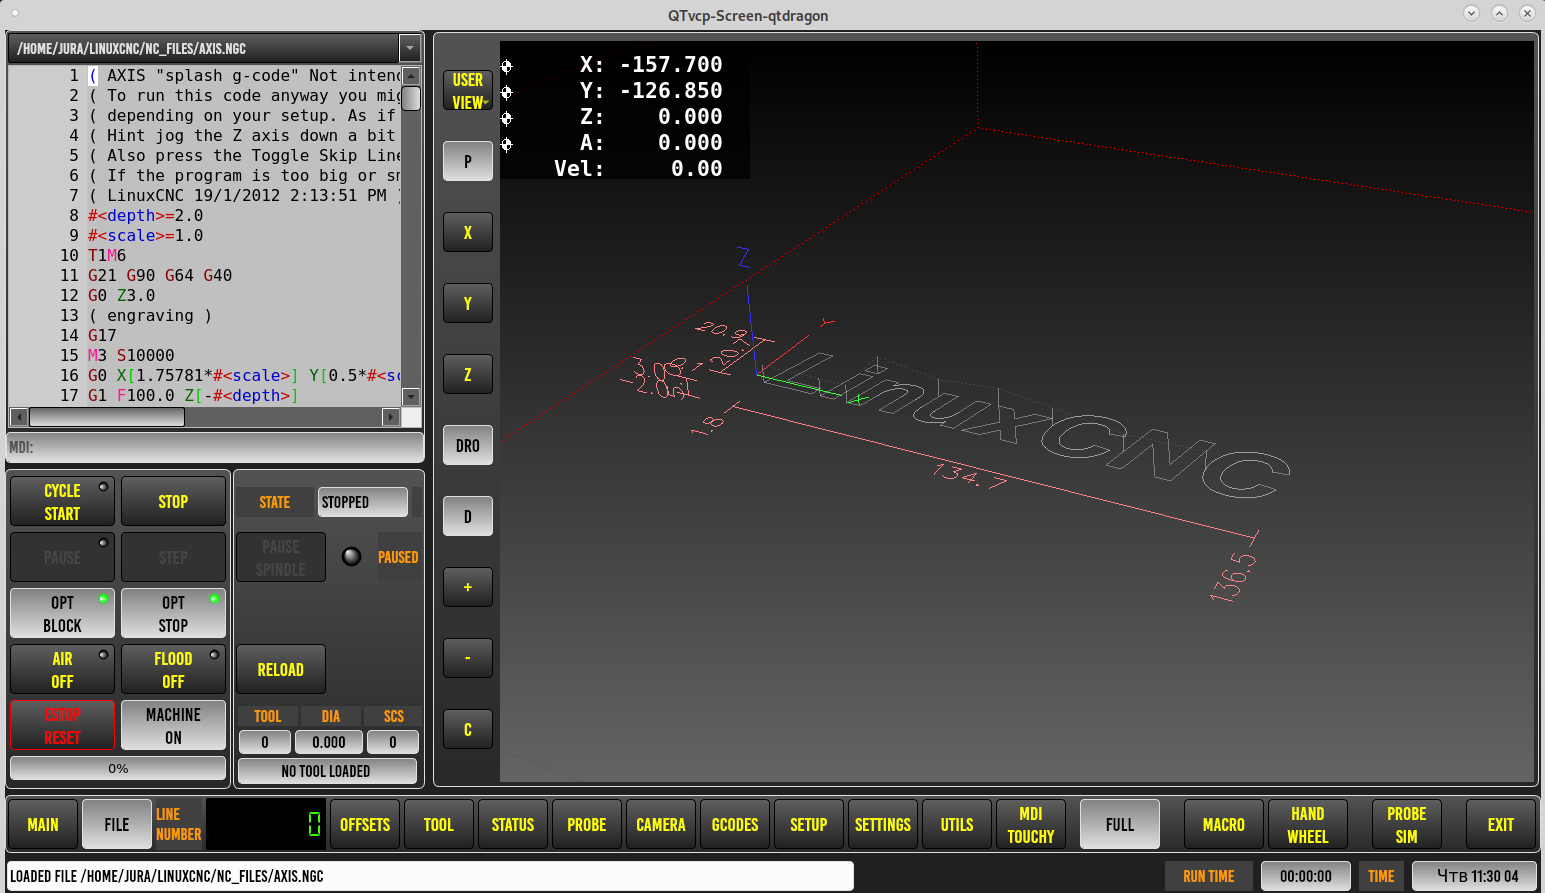Click the ESTOP RESET button
The height and width of the screenshot is (893, 1545).
pos(62,726)
